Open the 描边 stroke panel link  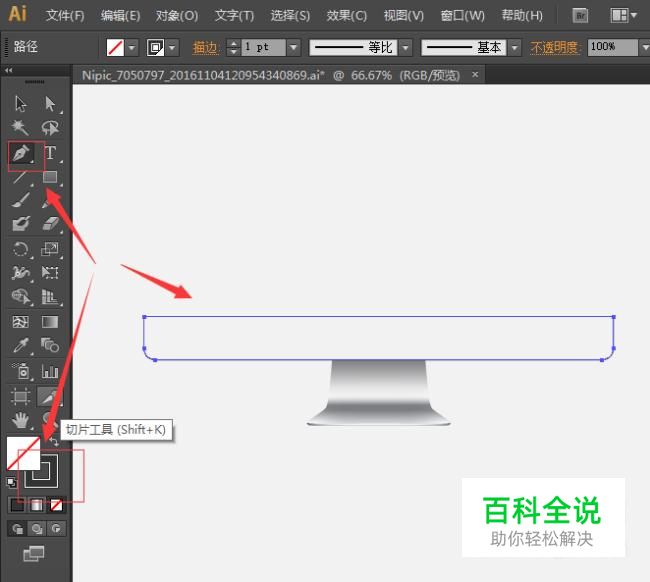205,48
